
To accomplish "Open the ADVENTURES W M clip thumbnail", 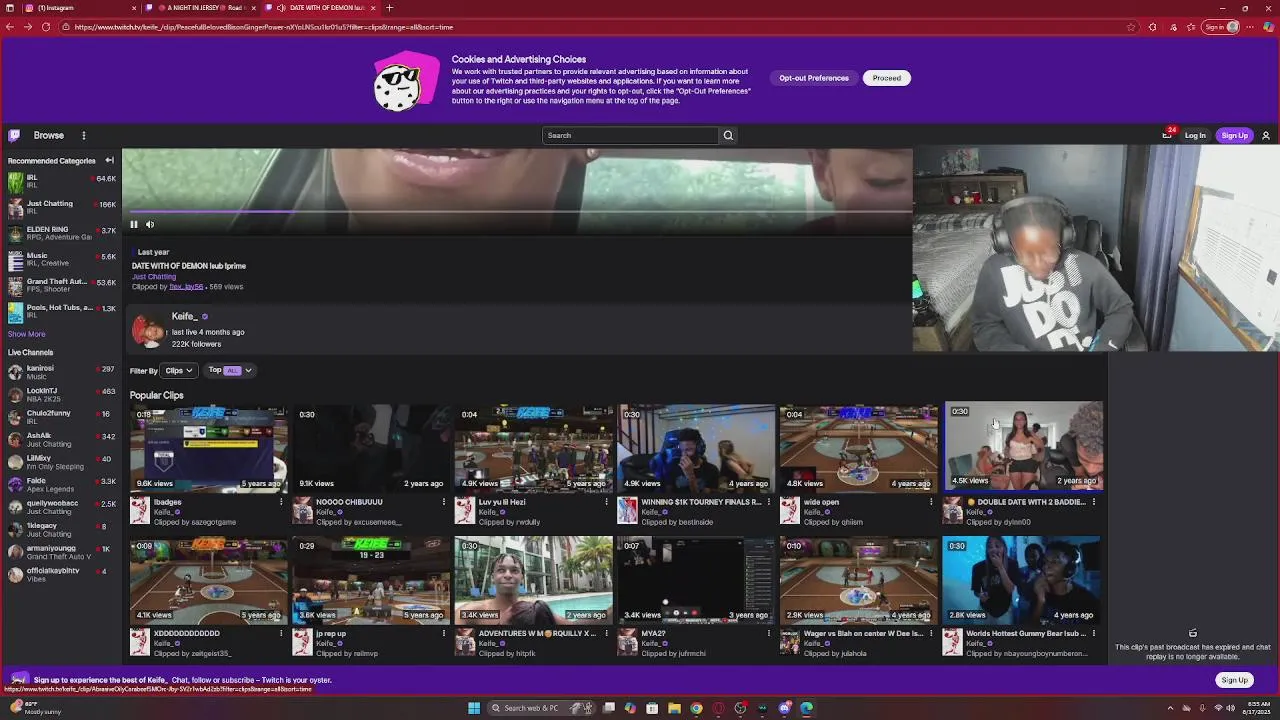I will 534,579.
